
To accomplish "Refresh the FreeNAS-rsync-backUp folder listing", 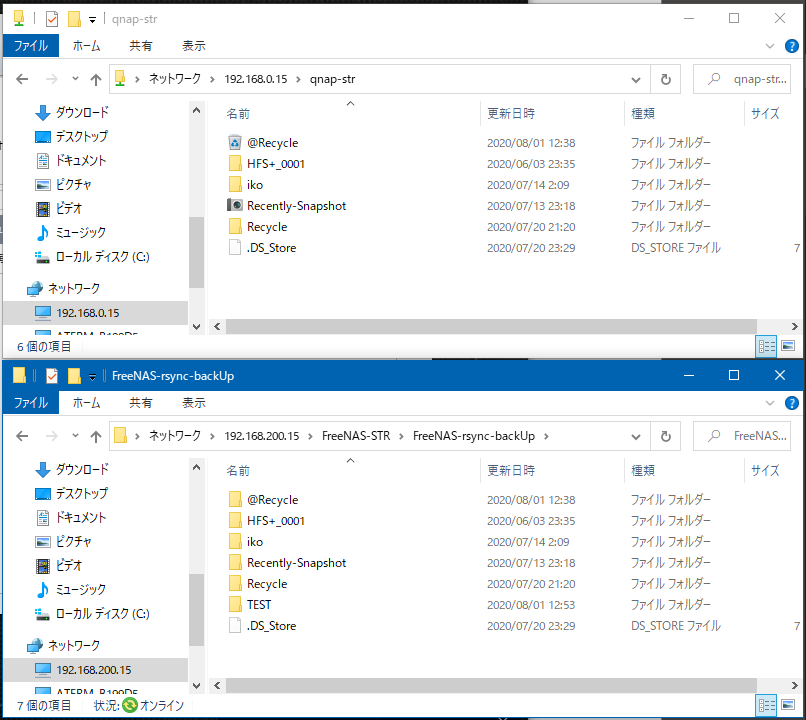I will click(666, 436).
